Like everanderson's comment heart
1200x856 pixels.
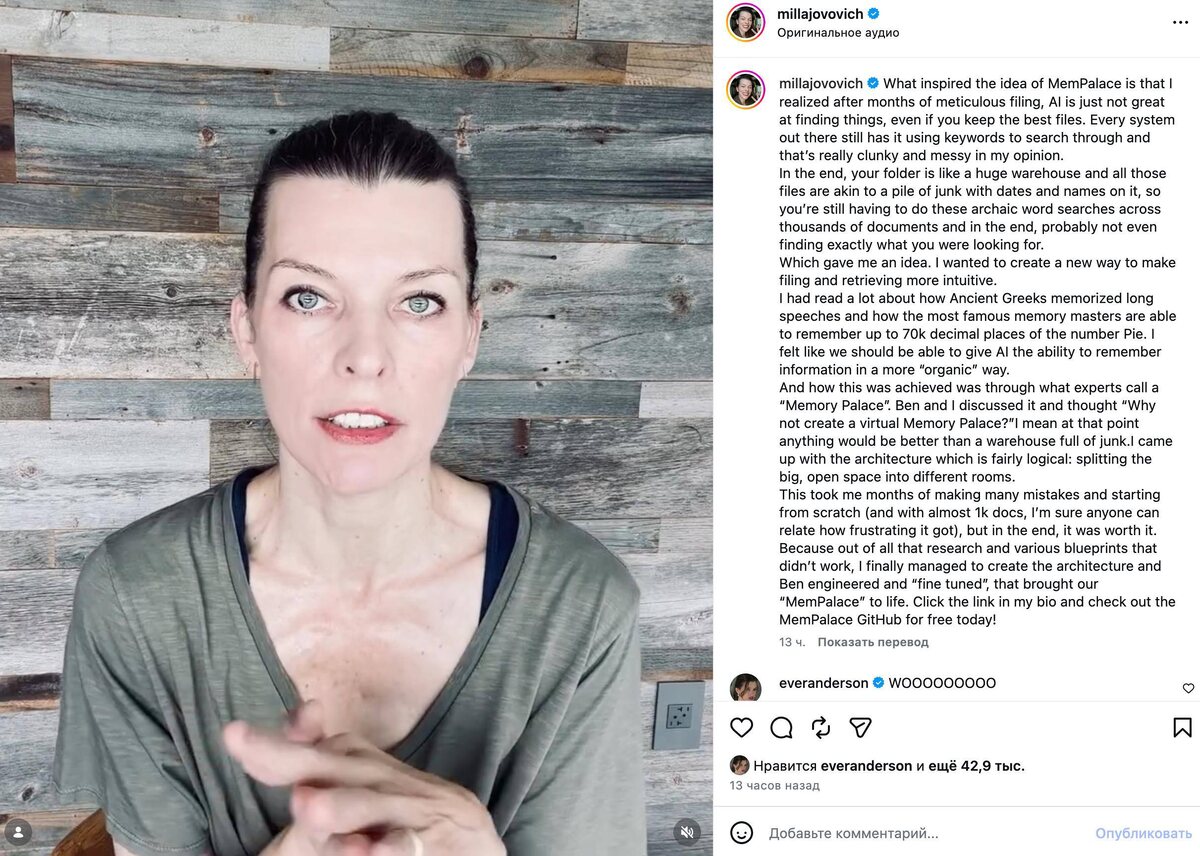1188,688
